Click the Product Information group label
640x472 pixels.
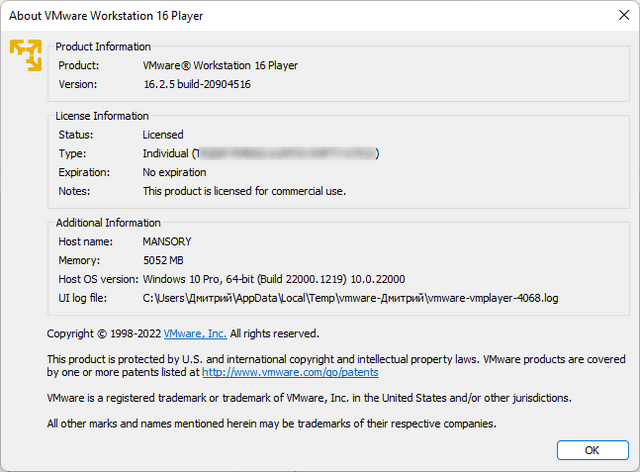click(x=103, y=46)
